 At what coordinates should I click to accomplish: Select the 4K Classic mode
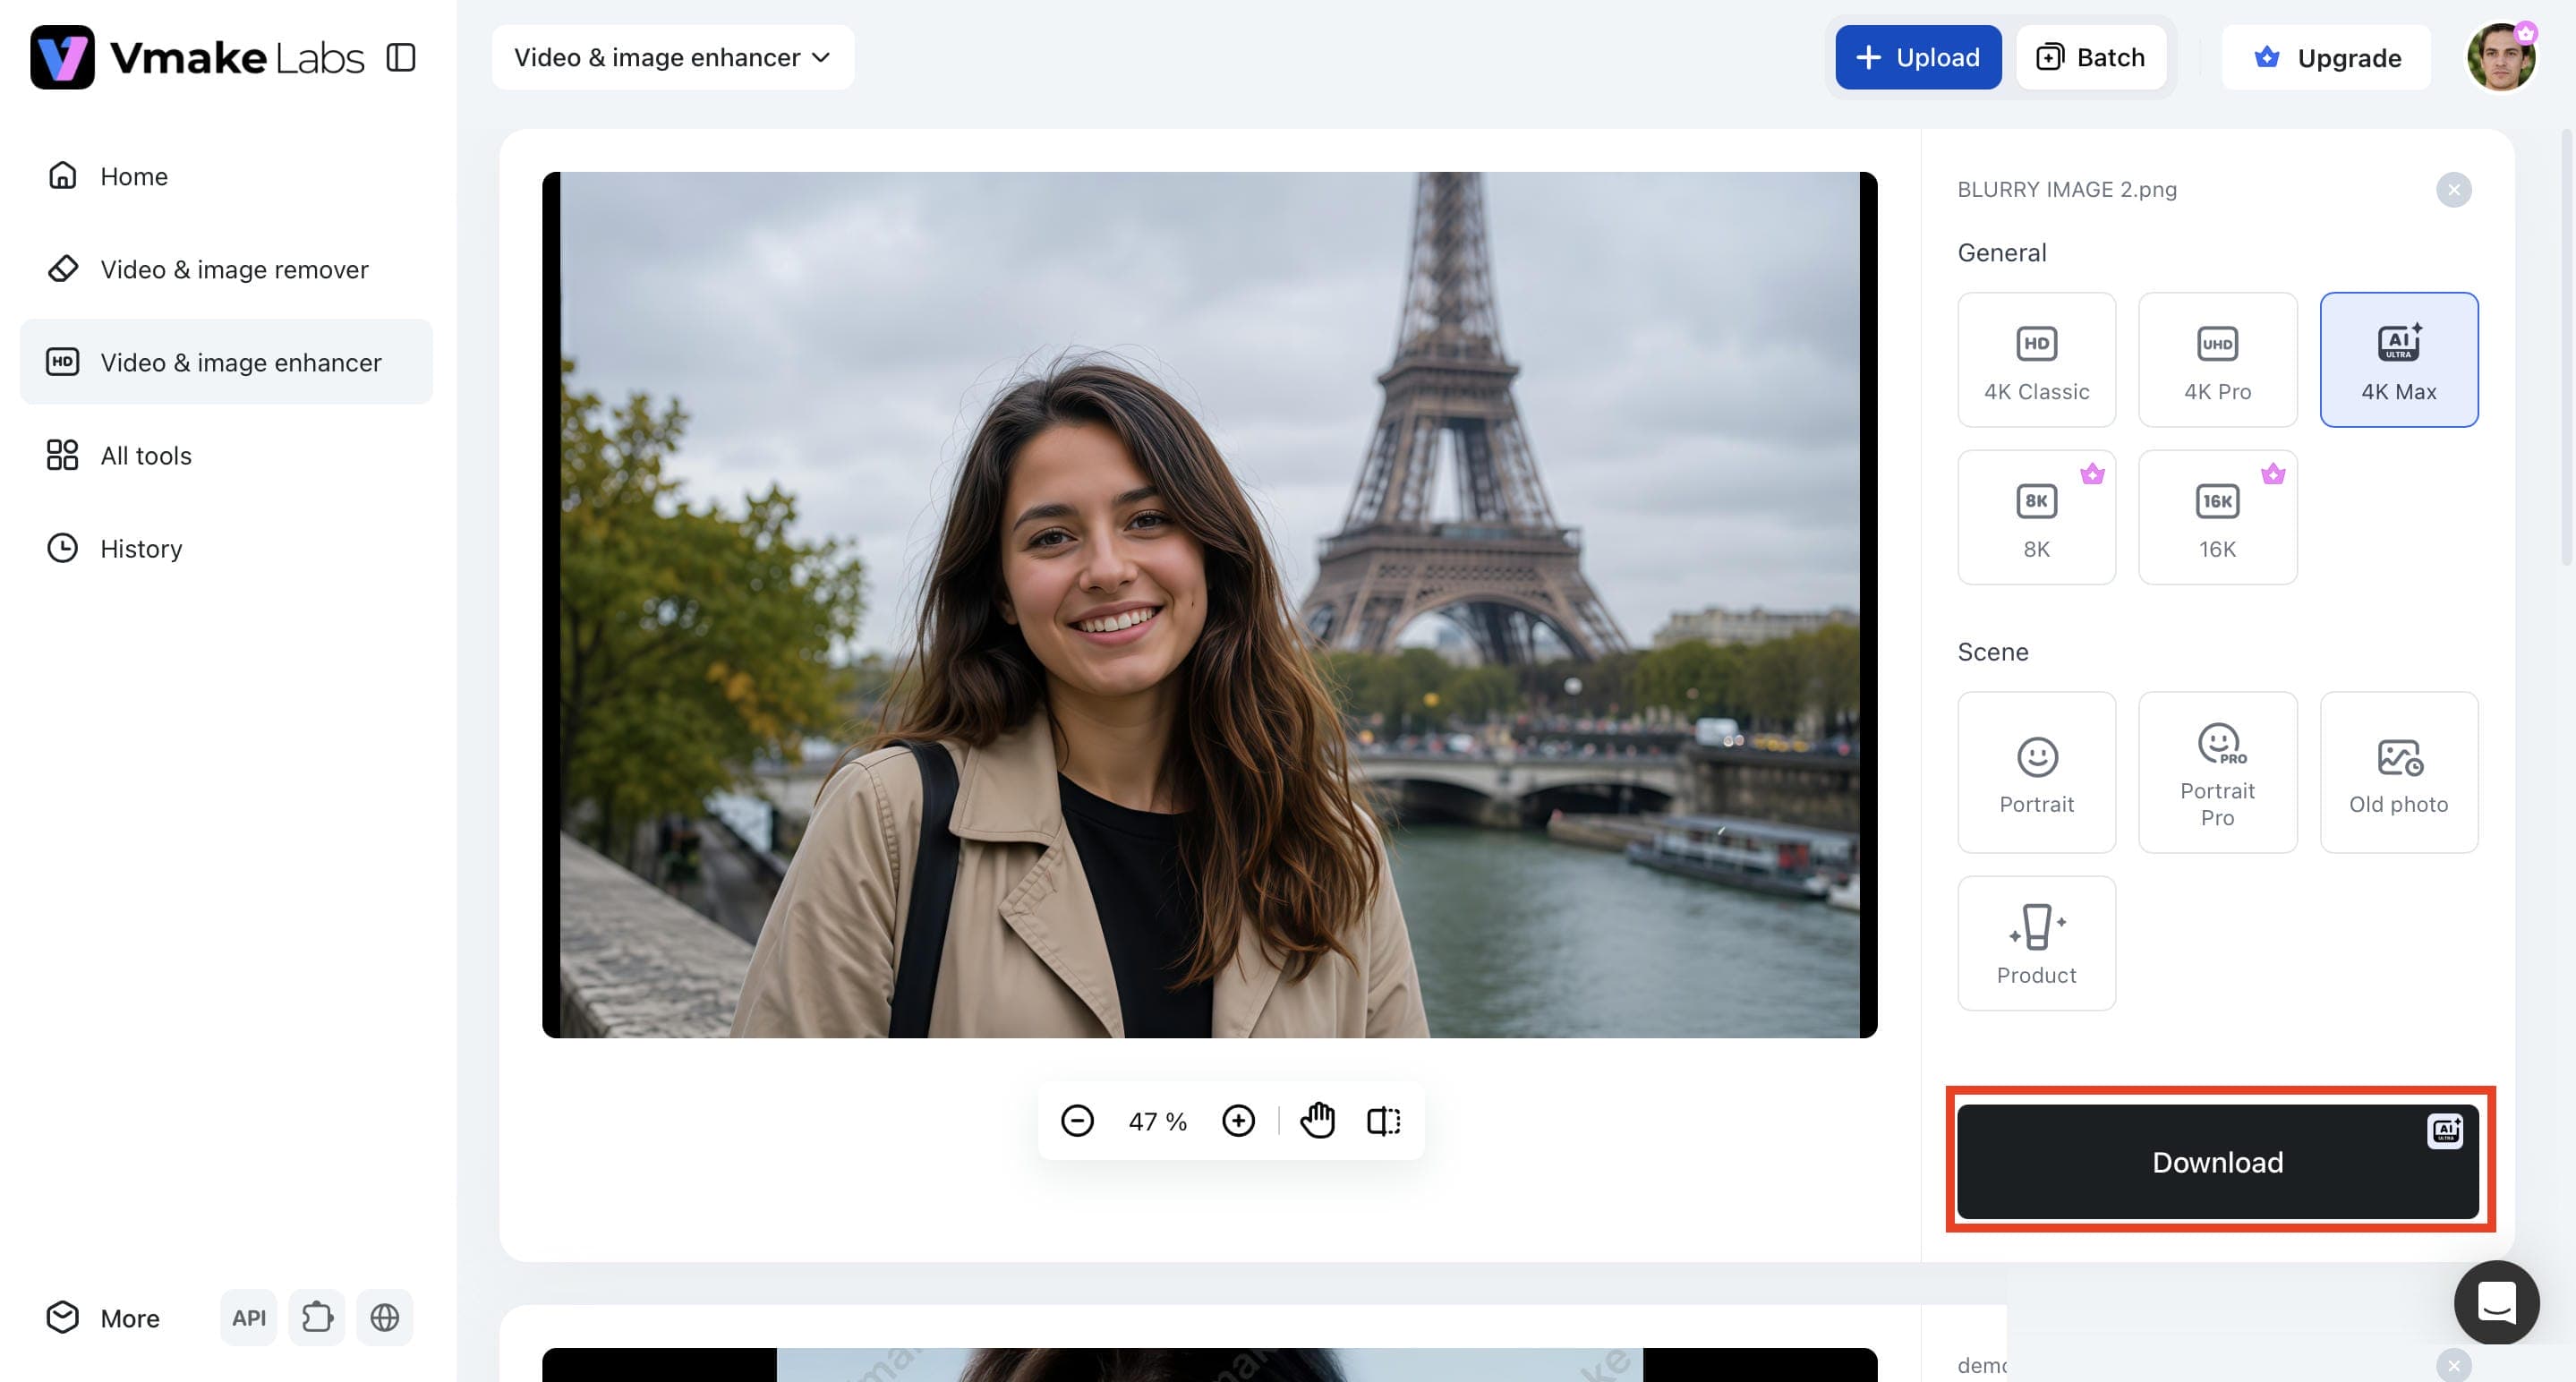(x=2036, y=360)
